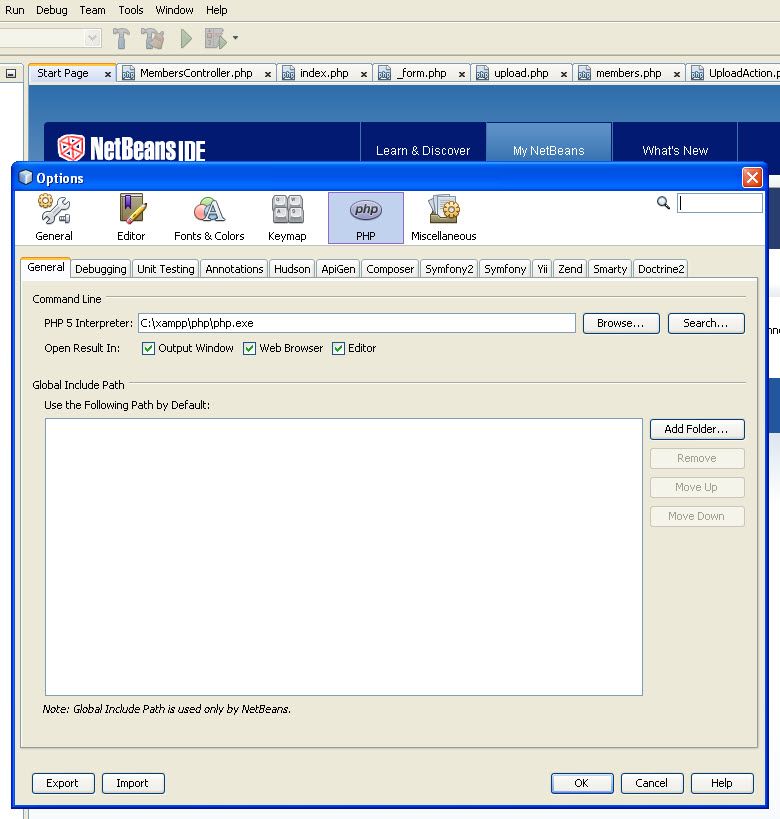
Task: Open the Editor options category
Action: tap(131, 217)
